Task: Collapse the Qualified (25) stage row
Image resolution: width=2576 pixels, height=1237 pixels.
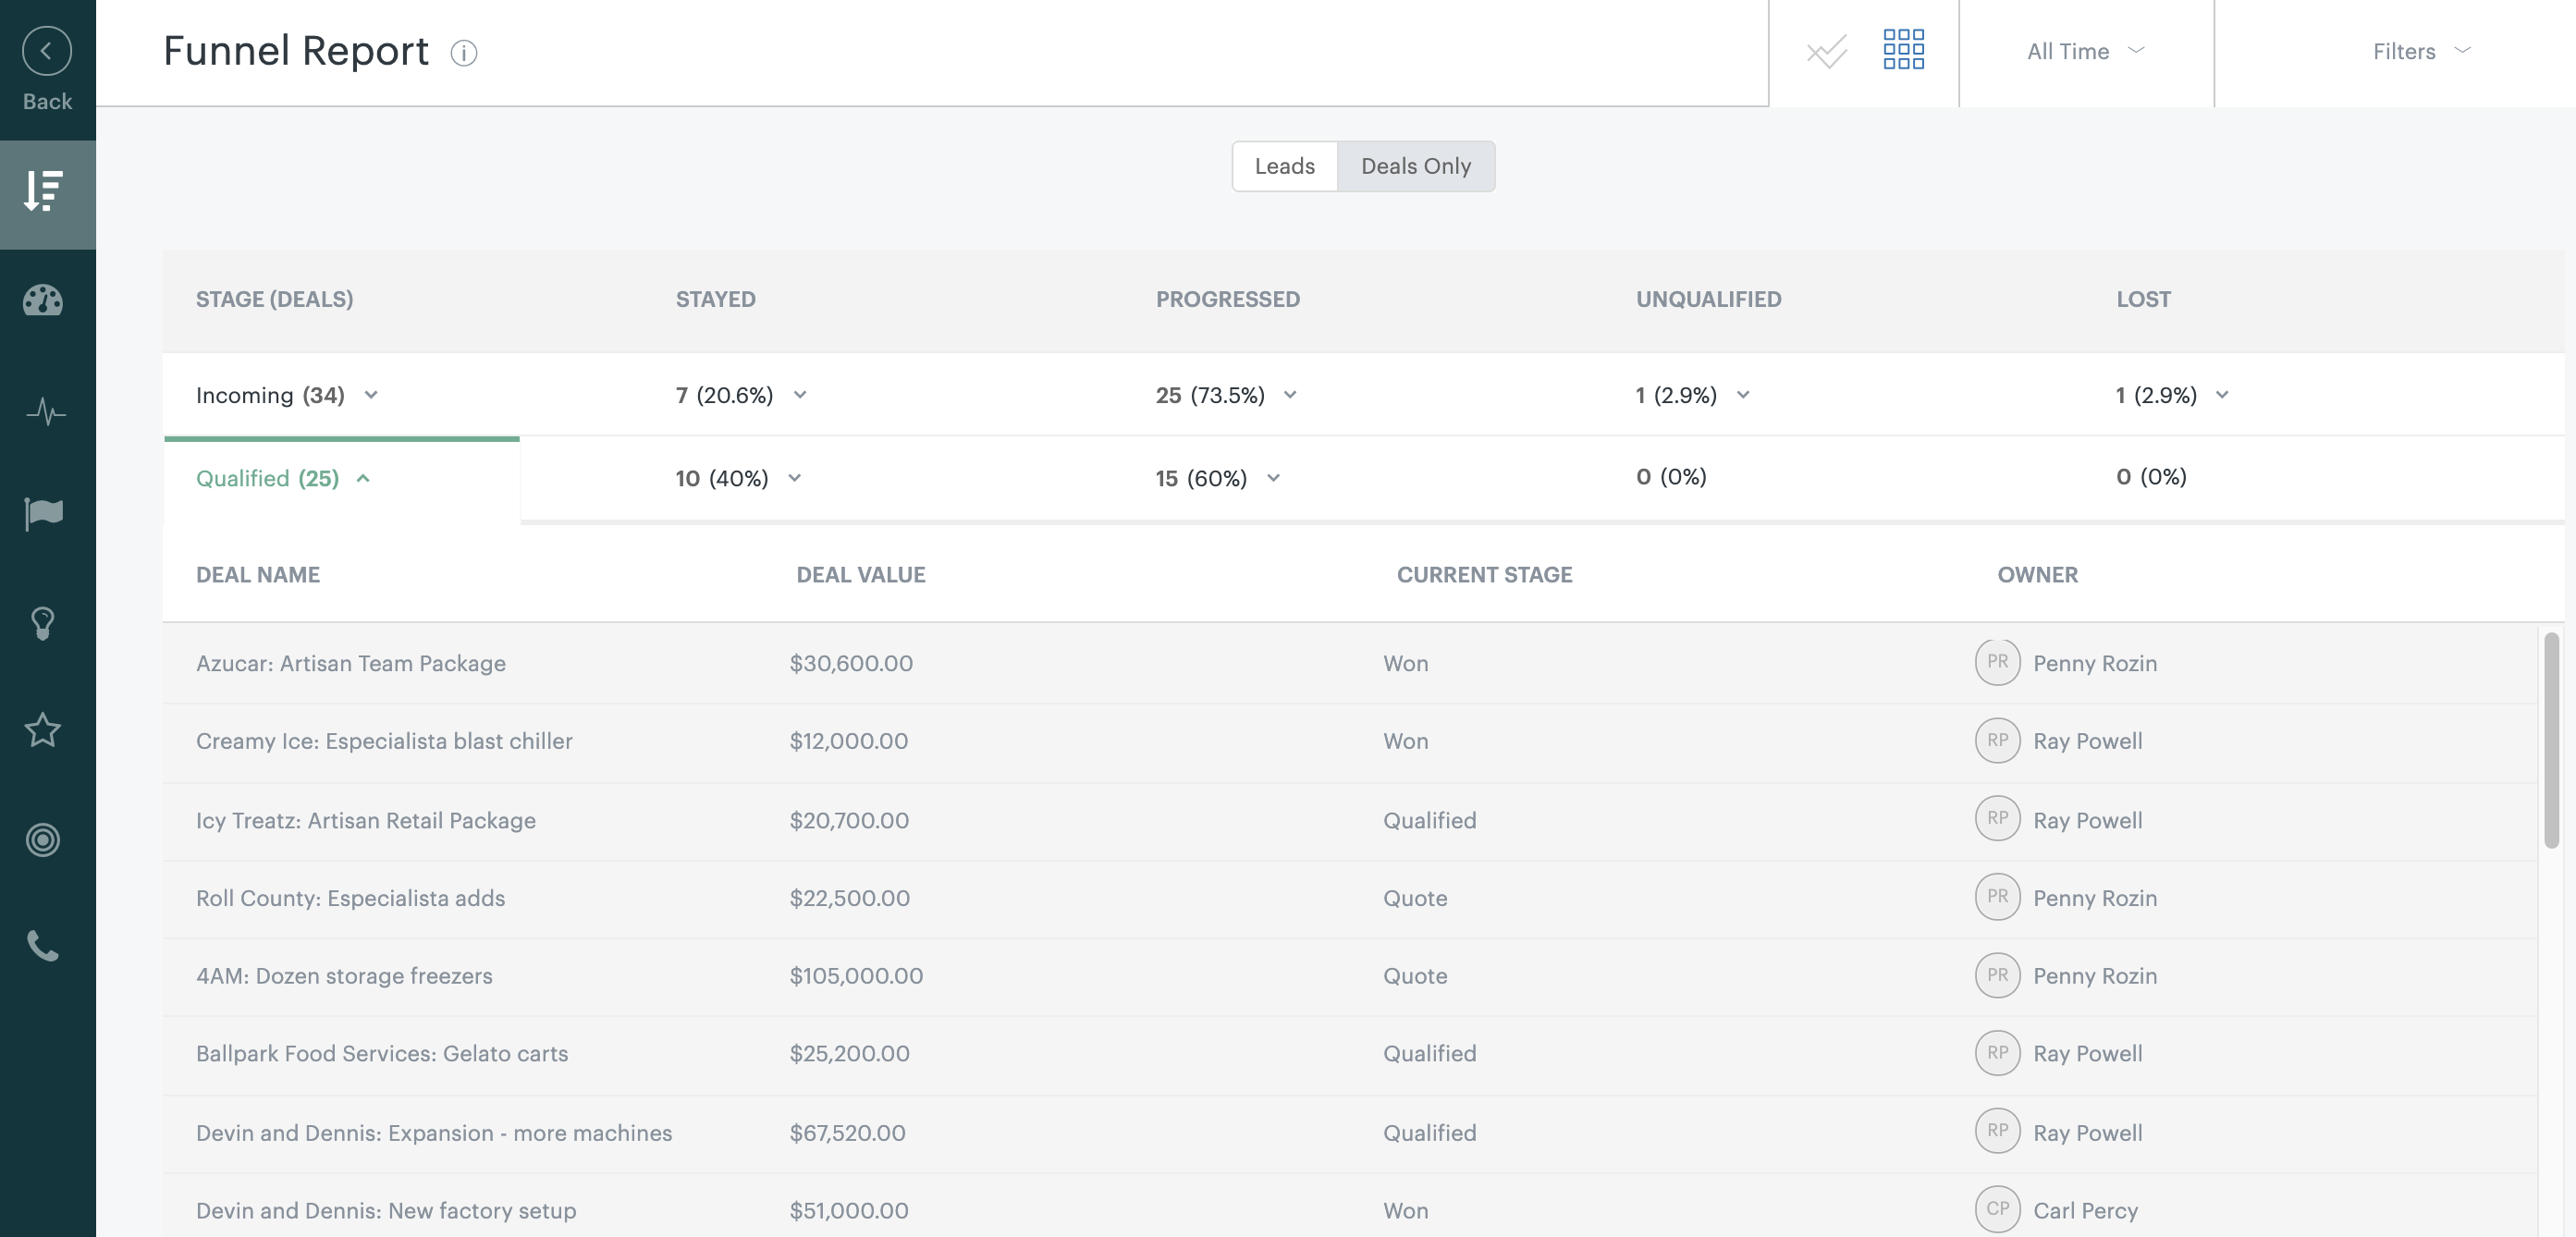Action: 363,478
